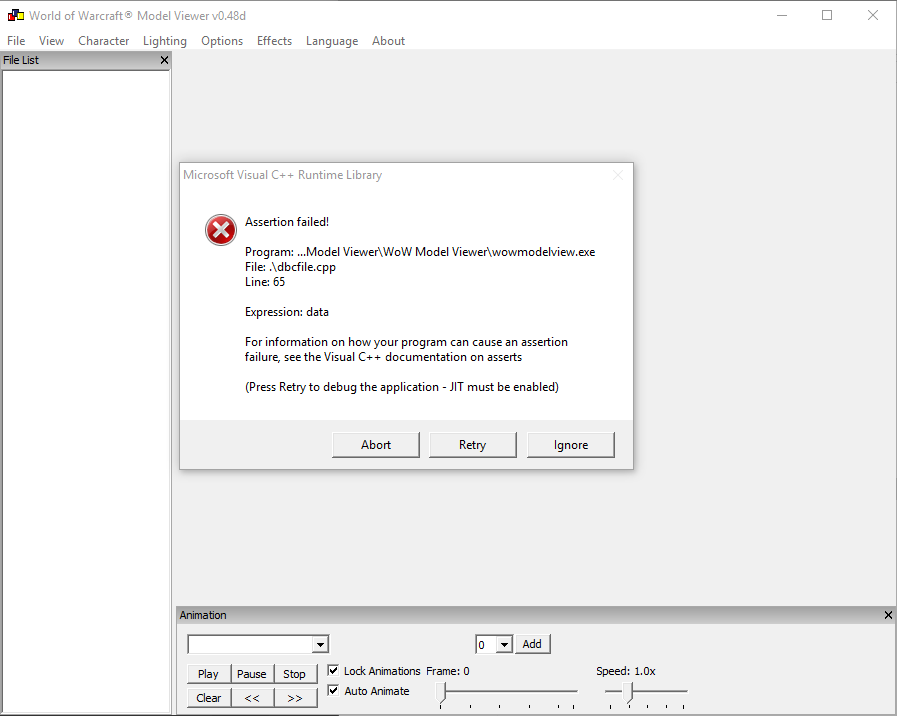The height and width of the screenshot is (716, 897).
Task: Open the View menu
Action: (x=51, y=41)
